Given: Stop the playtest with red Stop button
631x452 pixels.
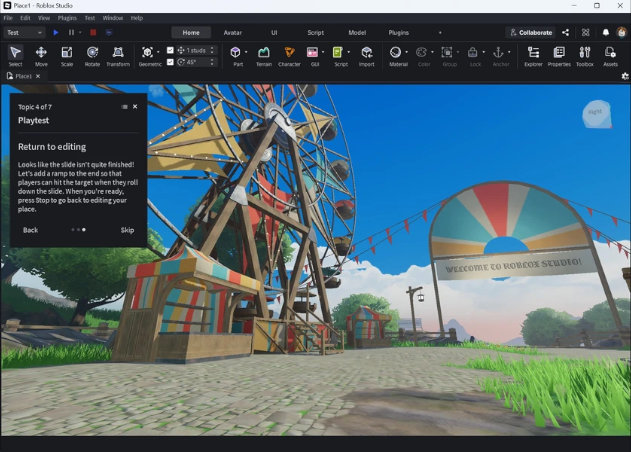Looking at the screenshot, I should (x=93, y=33).
